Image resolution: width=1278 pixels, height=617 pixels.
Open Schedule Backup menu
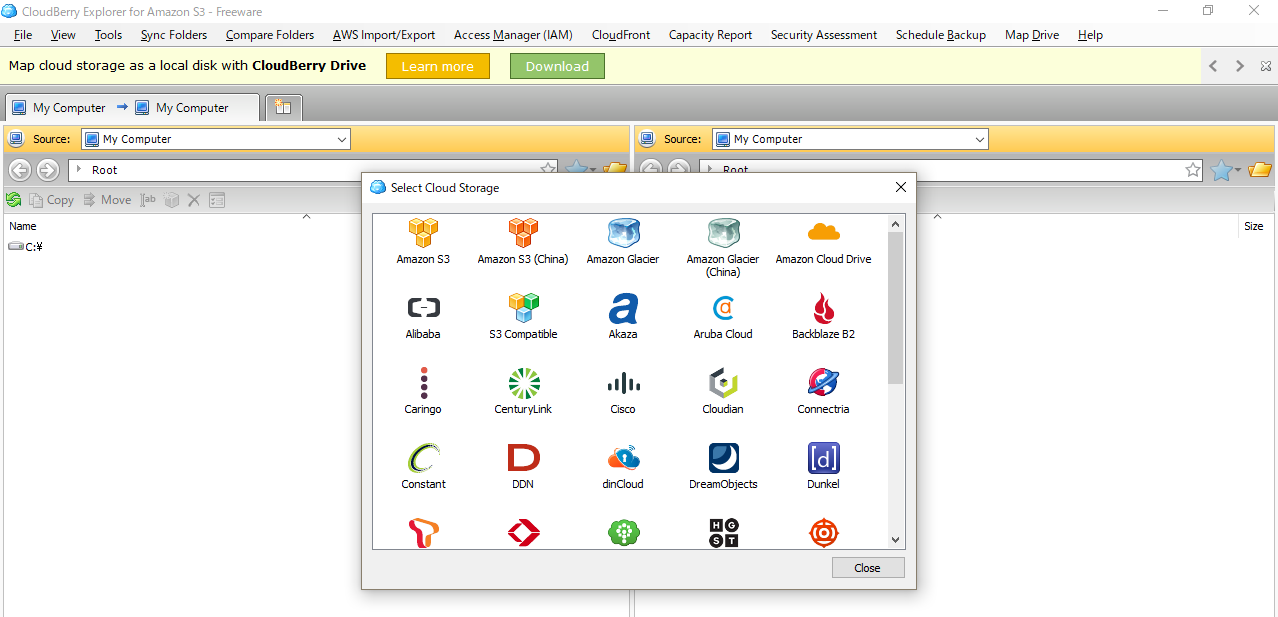point(941,34)
